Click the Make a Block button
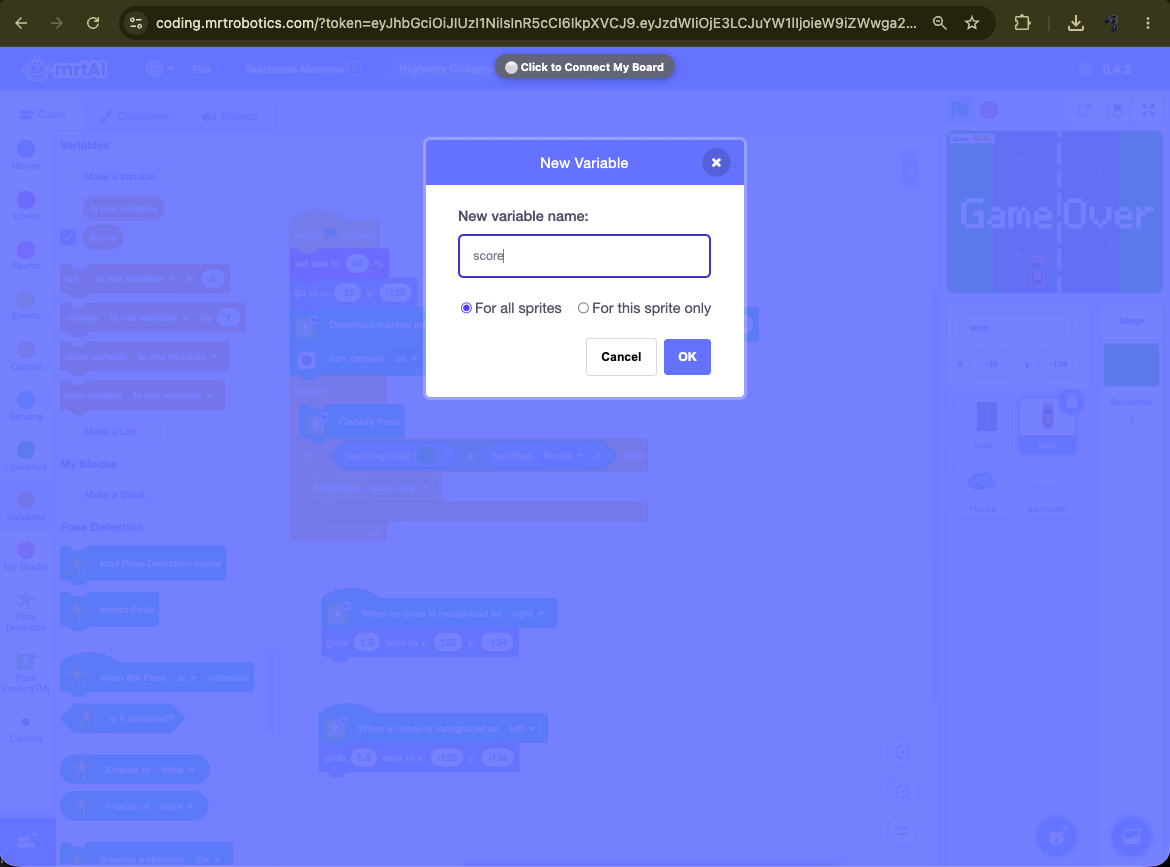 (115, 495)
